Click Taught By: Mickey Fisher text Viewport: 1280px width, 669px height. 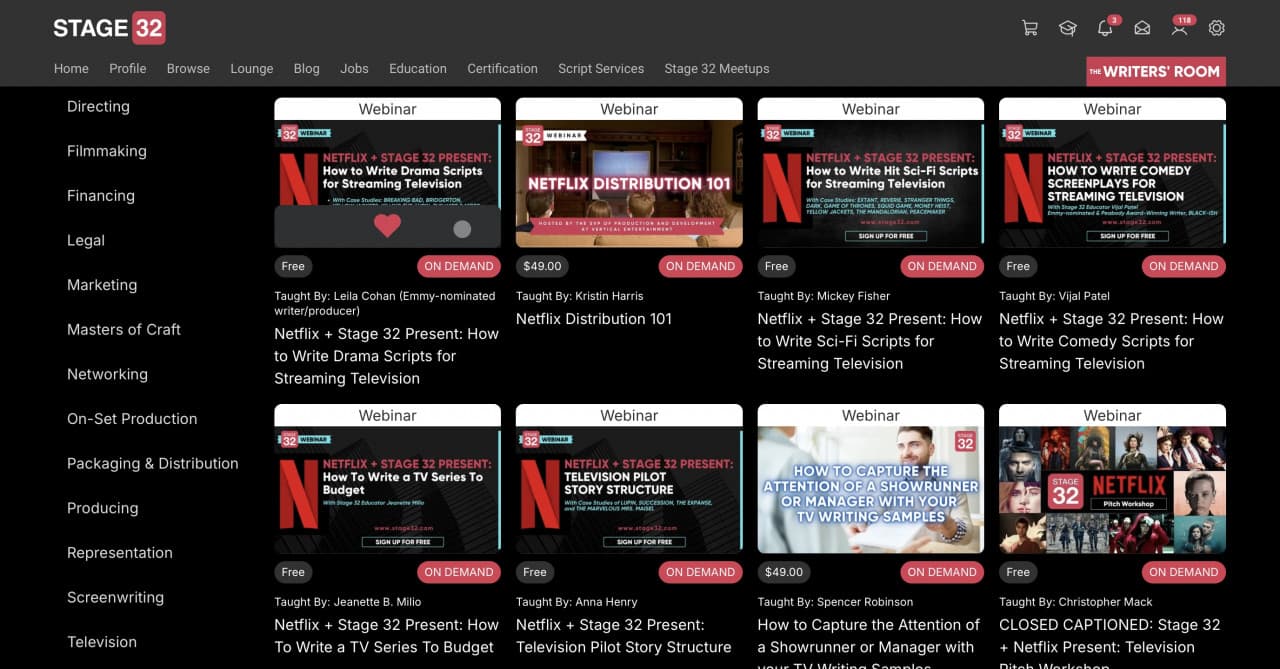point(824,296)
